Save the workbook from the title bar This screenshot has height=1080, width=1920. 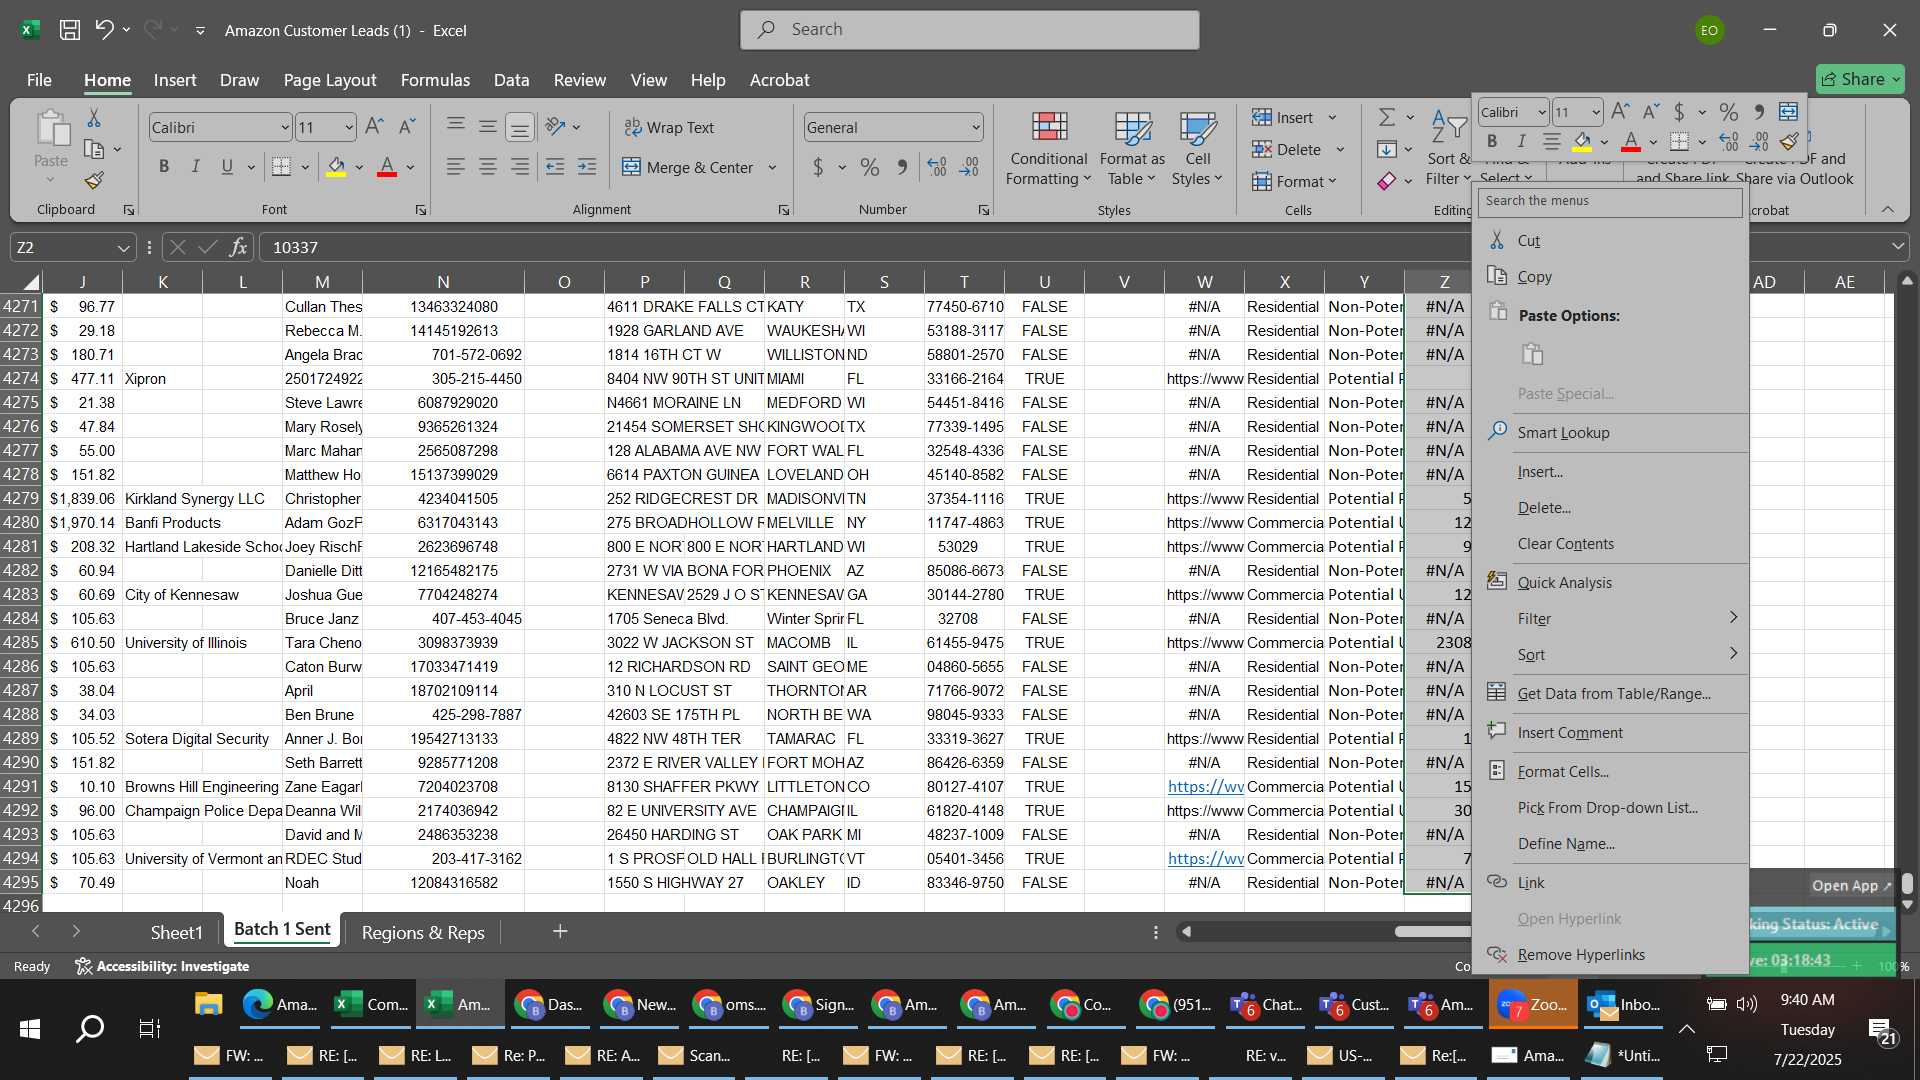pos(69,30)
